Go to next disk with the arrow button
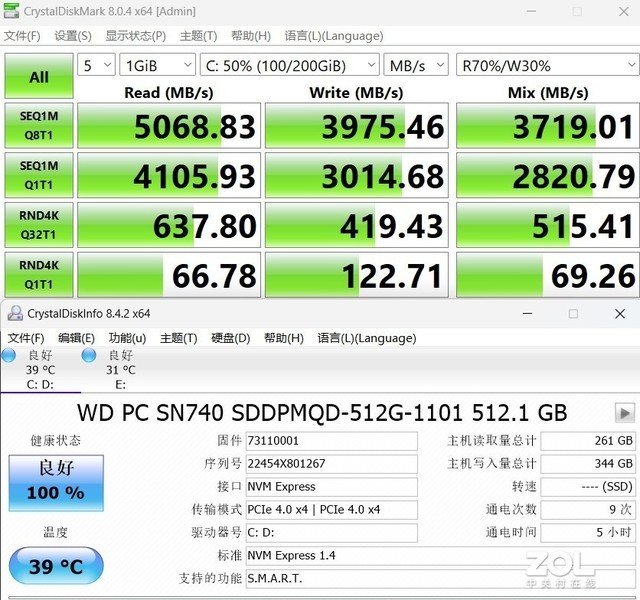The width and height of the screenshot is (640, 600). [x=624, y=413]
